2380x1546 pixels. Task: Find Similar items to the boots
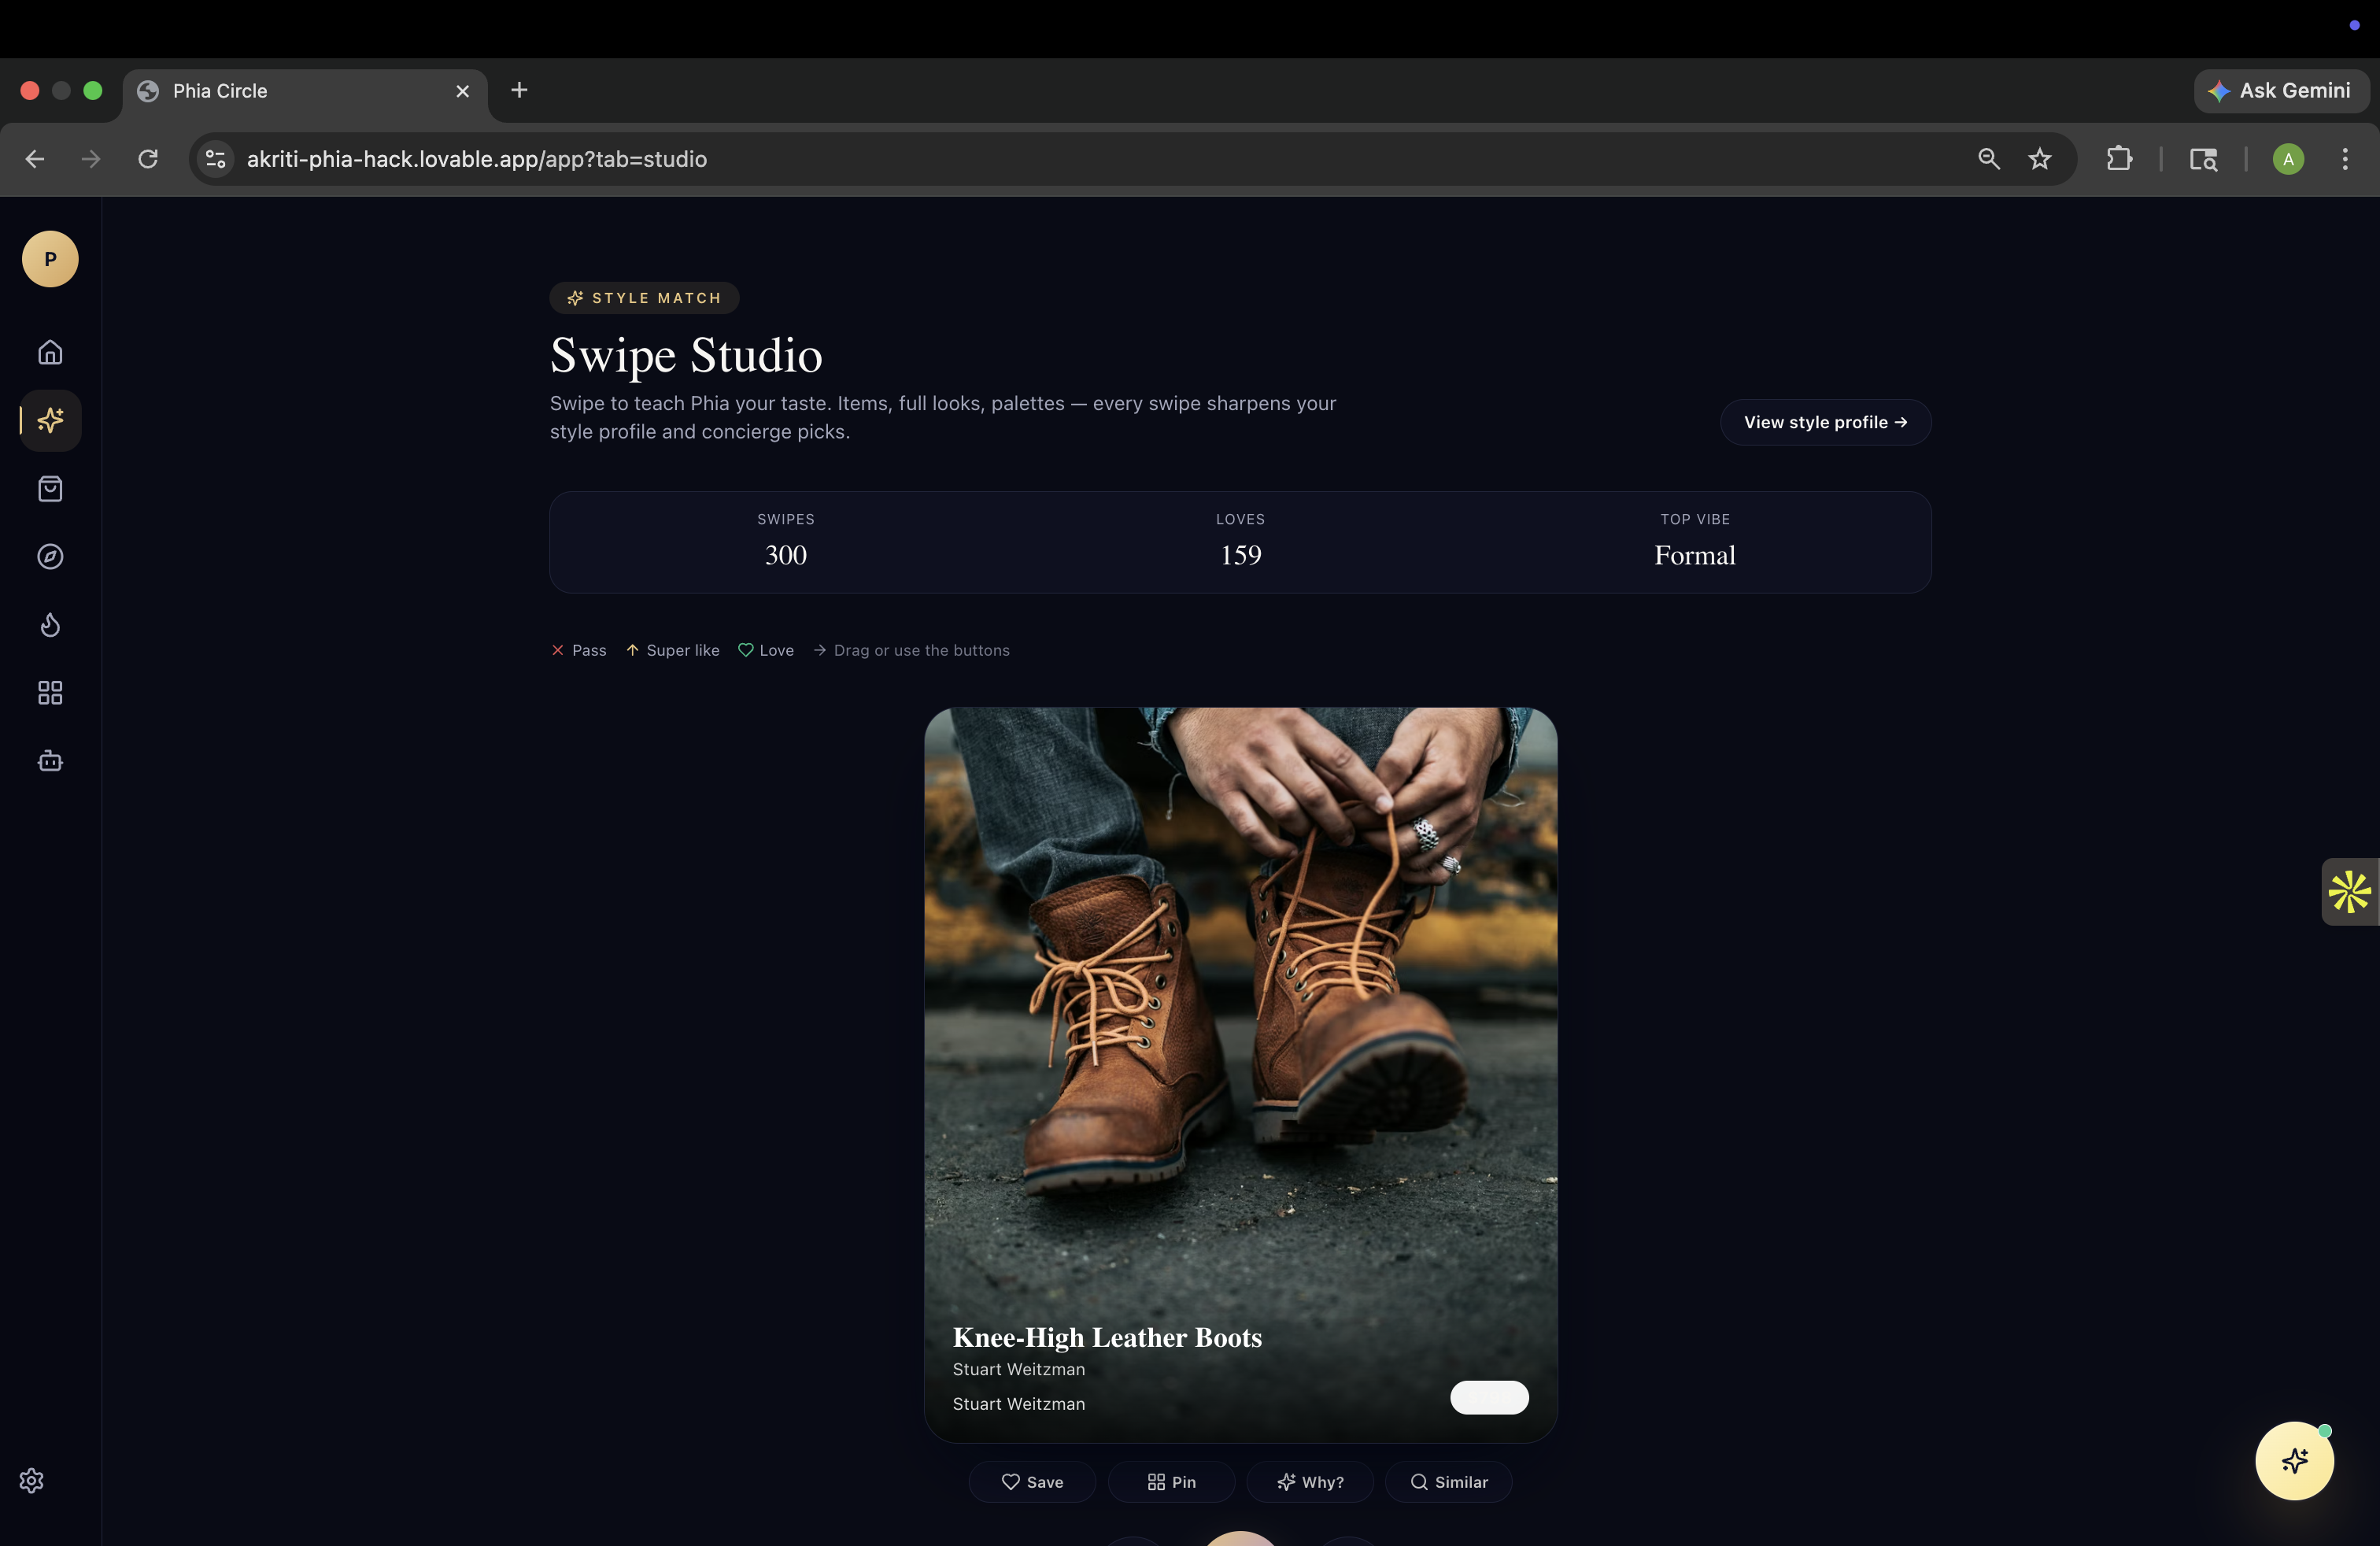1448,1482
